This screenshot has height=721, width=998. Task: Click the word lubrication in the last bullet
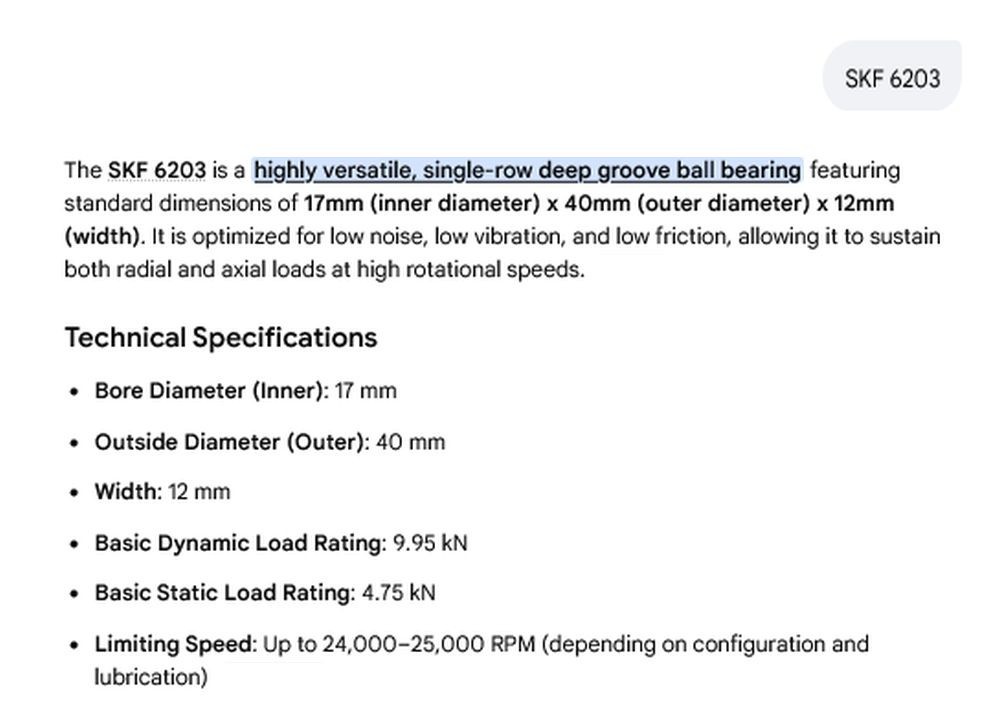(148, 677)
